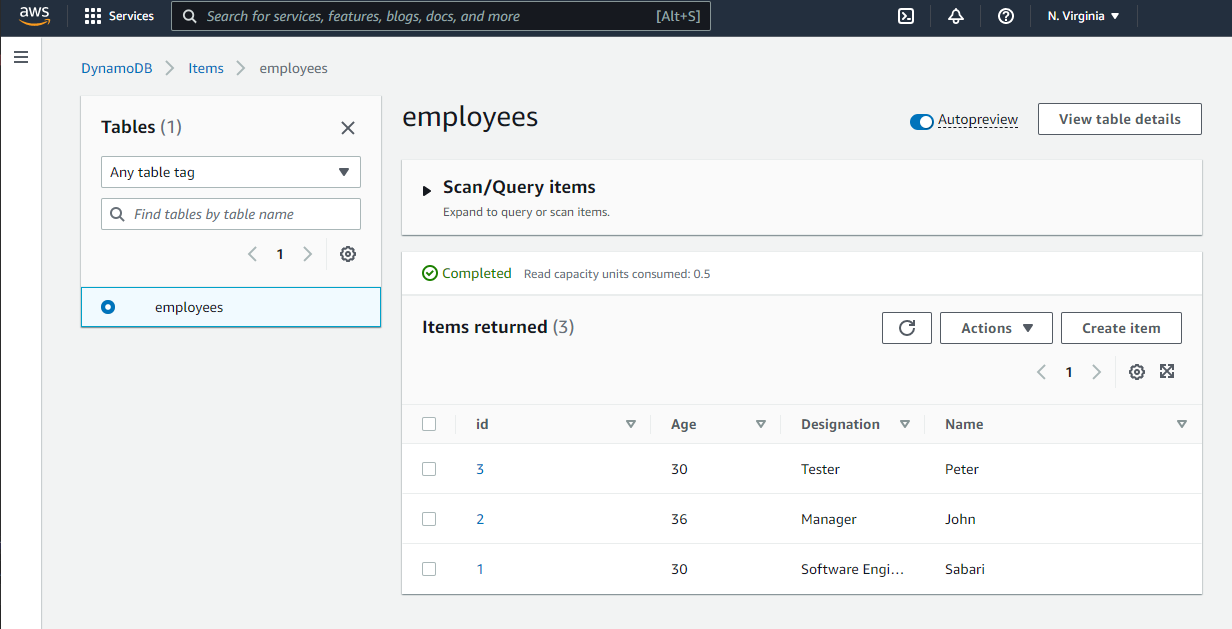Click the age value 36

click(x=679, y=519)
